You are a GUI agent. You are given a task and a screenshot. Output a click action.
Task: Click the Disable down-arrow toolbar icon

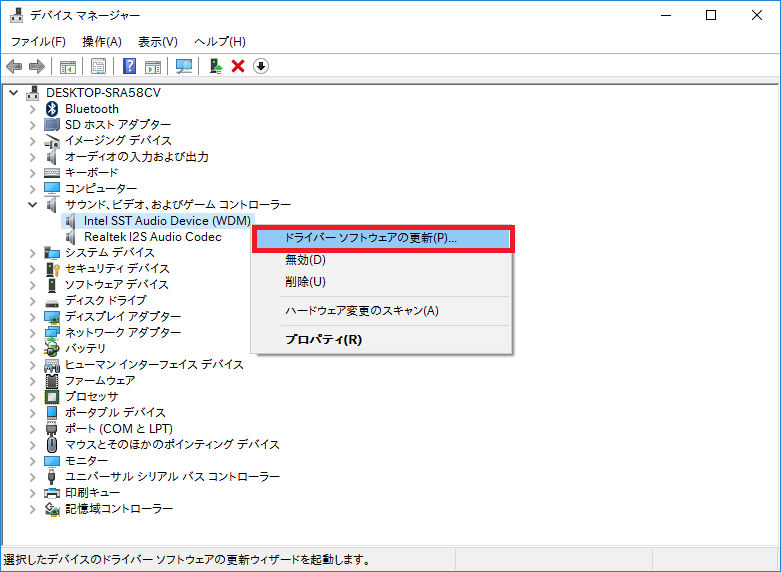[261, 66]
